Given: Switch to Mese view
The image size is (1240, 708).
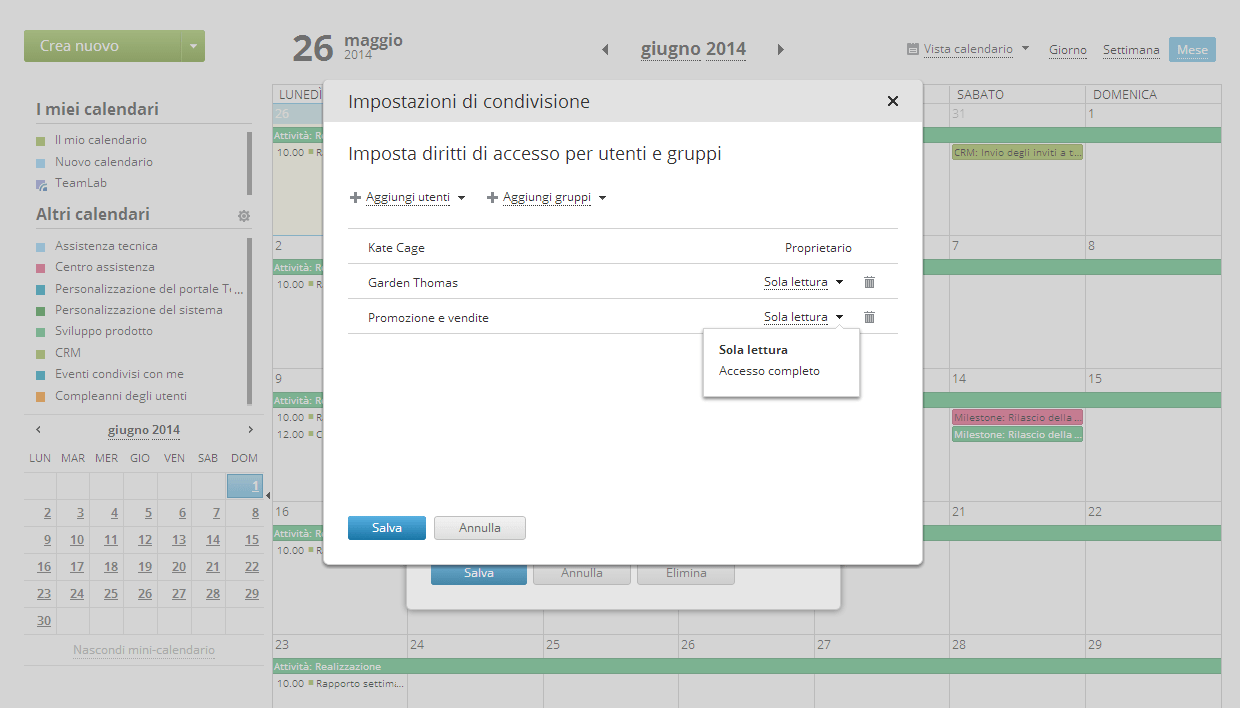Looking at the screenshot, I should [x=1192, y=50].
